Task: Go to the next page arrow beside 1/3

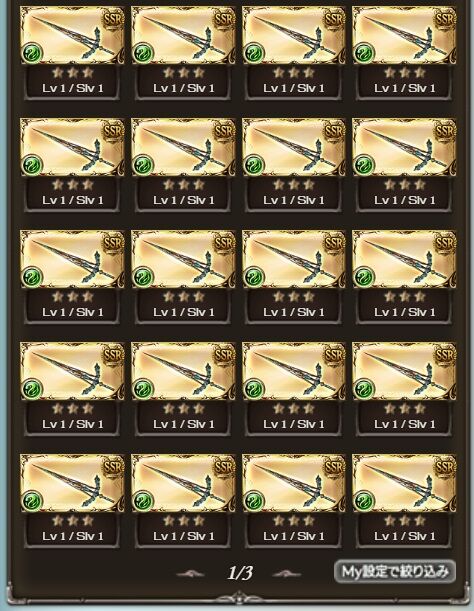Action: pos(287,573)
